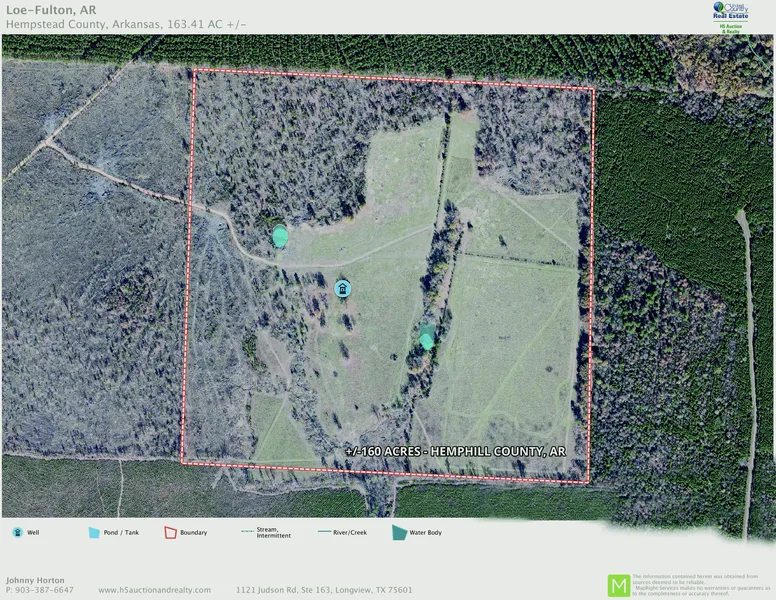Screen dimensions: 776x600
Task: Click the River/Creek legend line symbol
Action: click(x=327, y=532)
